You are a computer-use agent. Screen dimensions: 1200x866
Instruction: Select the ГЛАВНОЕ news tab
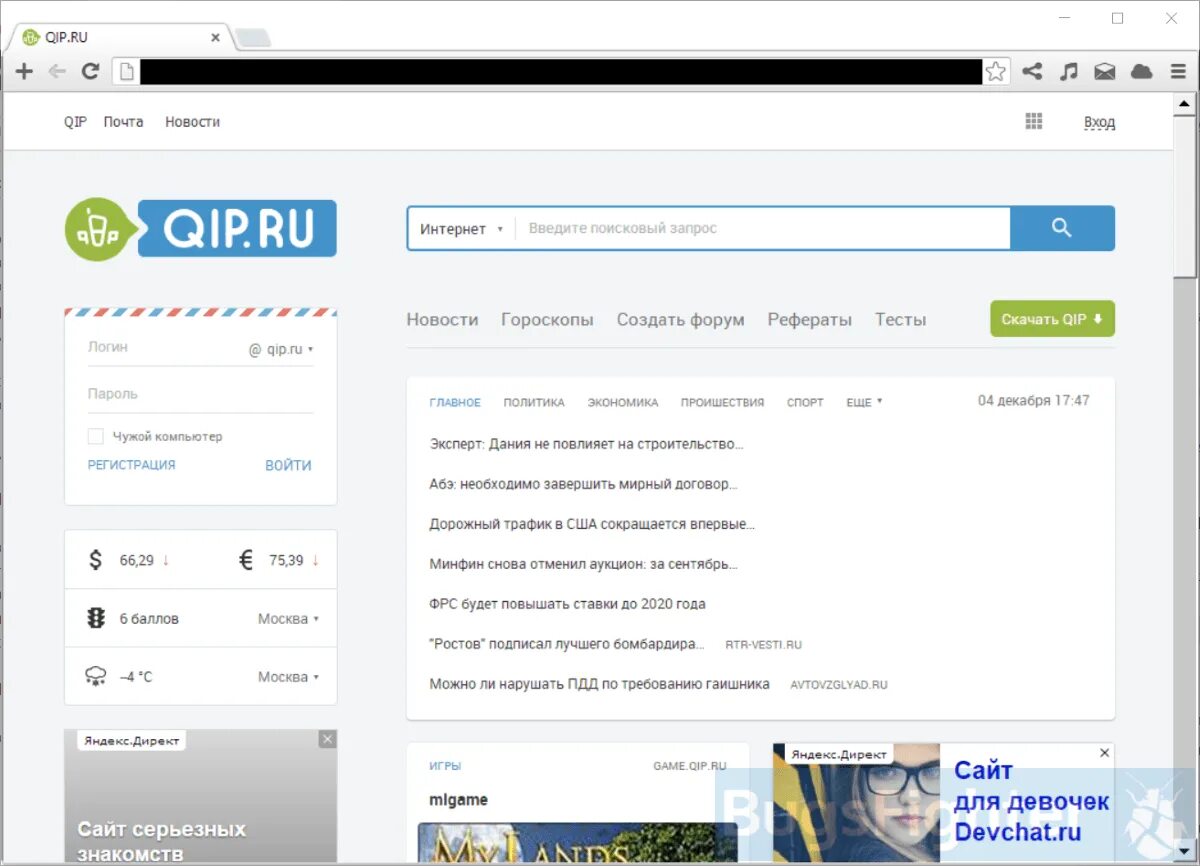[455, 402]
